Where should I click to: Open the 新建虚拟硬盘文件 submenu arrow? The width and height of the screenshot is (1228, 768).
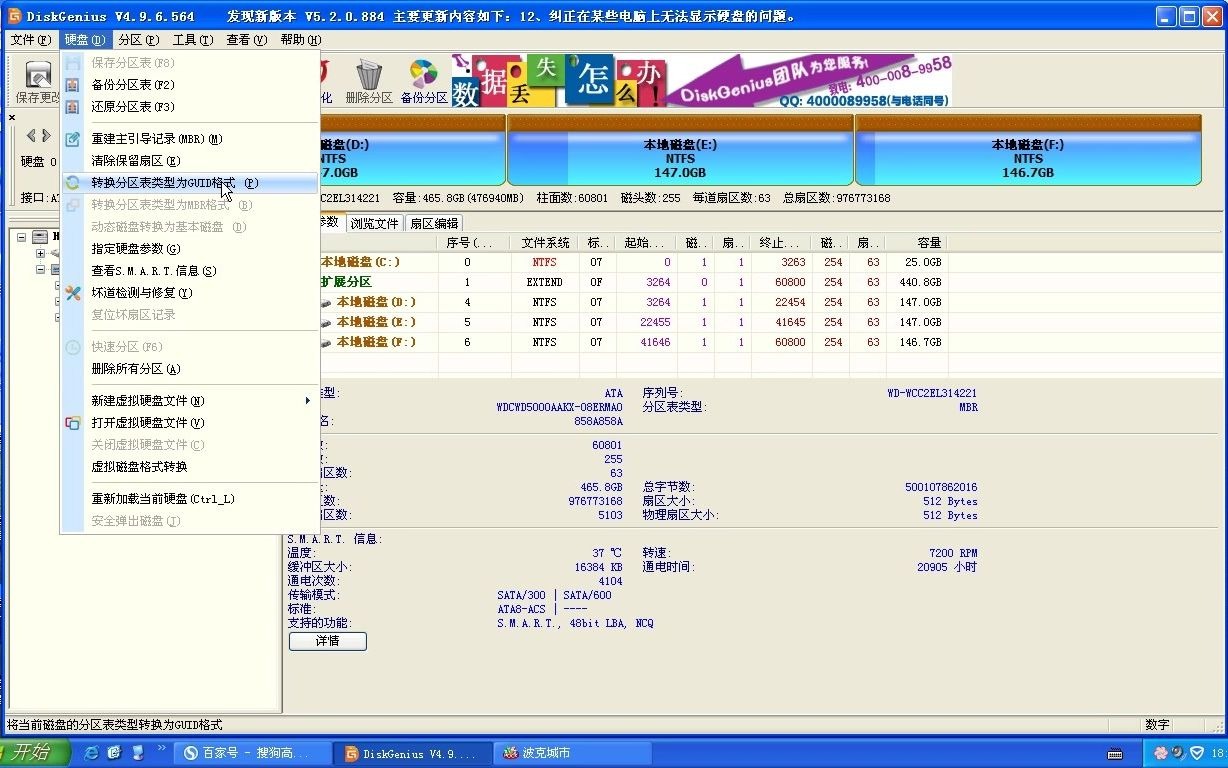pyautogui.click(x=307, y=398)
